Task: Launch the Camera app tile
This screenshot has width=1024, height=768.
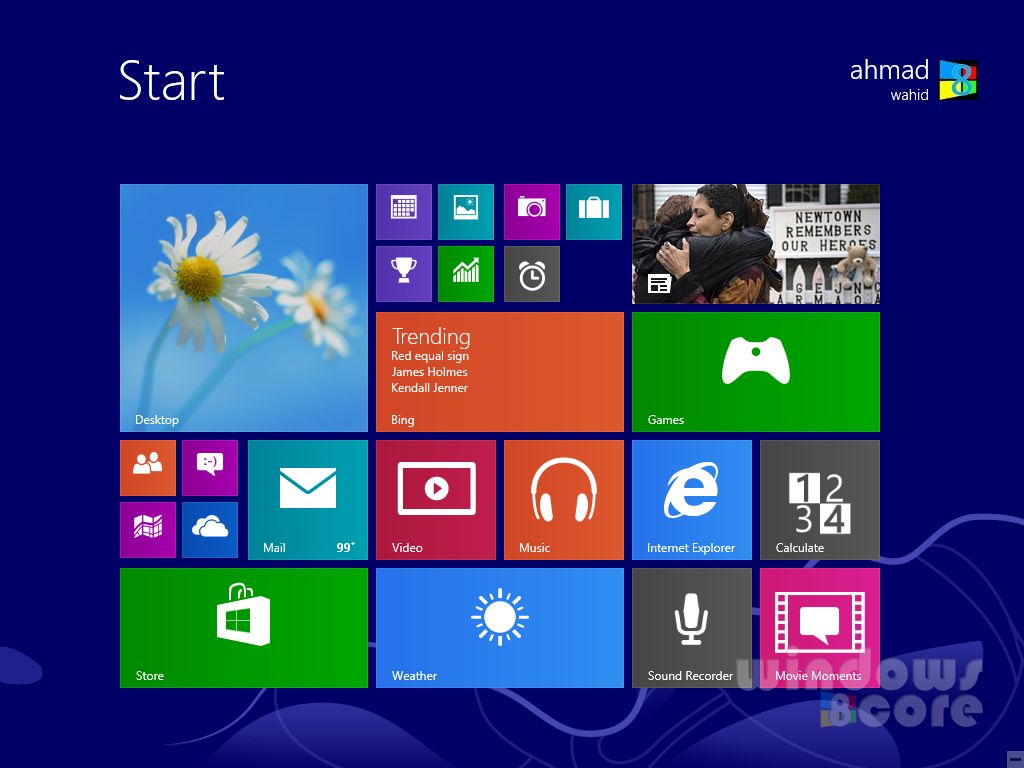Action: tap(531, 212)
